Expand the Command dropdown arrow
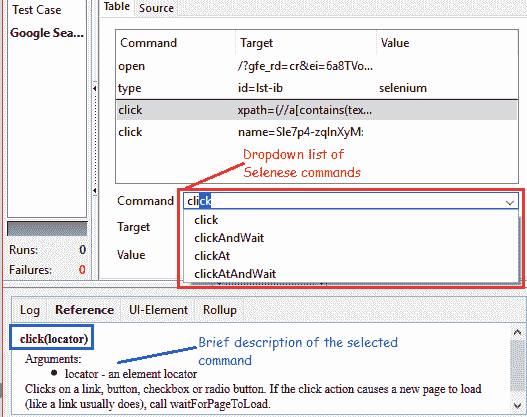 tap(510, 202)
